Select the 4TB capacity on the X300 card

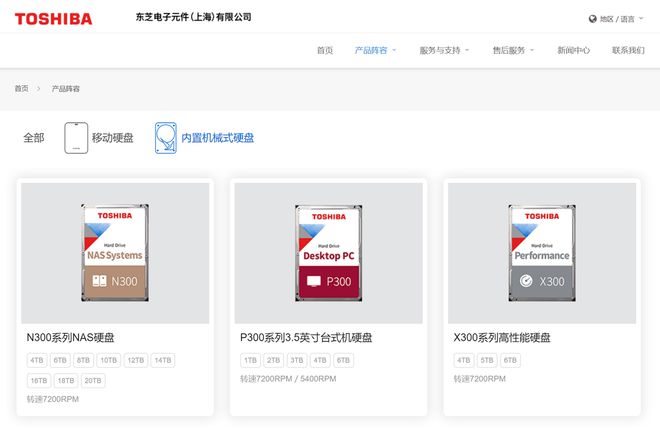click(464, 361)
